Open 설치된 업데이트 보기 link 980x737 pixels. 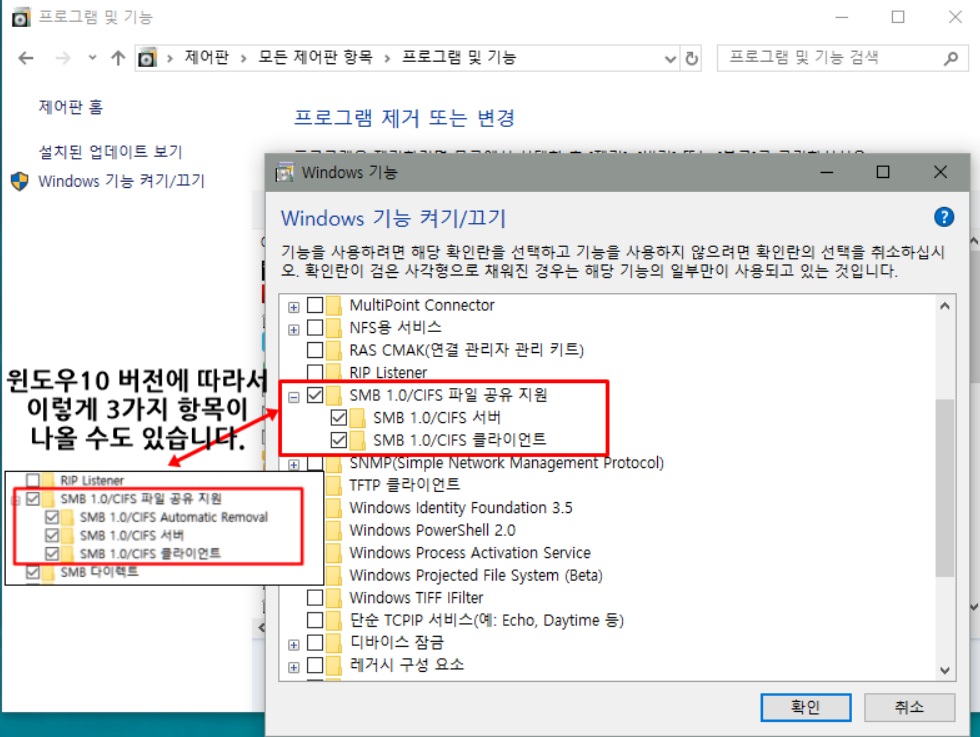tap(111, 151)
